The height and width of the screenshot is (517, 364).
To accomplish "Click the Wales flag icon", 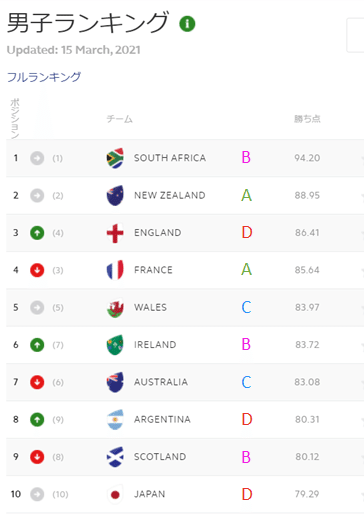I will [115, 307].
